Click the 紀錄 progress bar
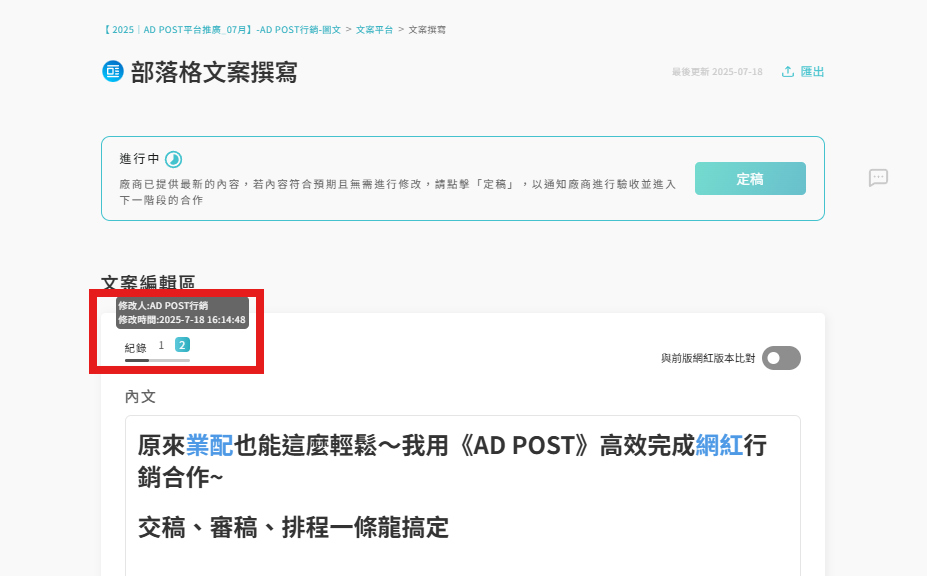This screenshot has height=576, width=927. point(157,360)
